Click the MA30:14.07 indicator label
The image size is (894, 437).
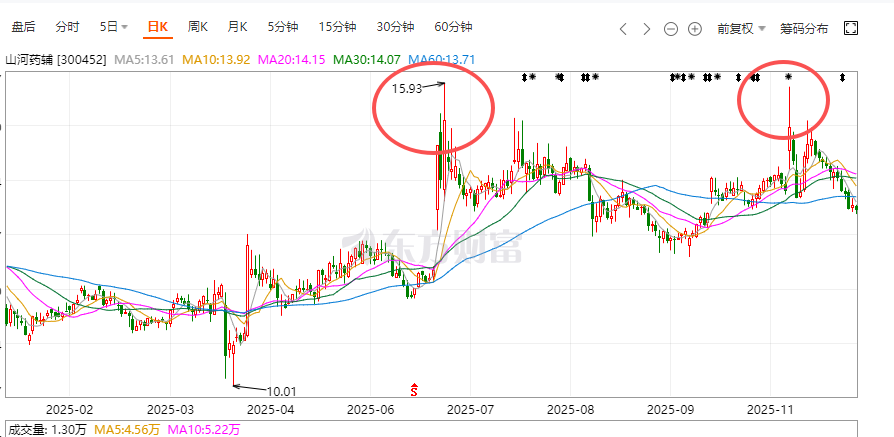pyautogui.click(x=367, y=59)
